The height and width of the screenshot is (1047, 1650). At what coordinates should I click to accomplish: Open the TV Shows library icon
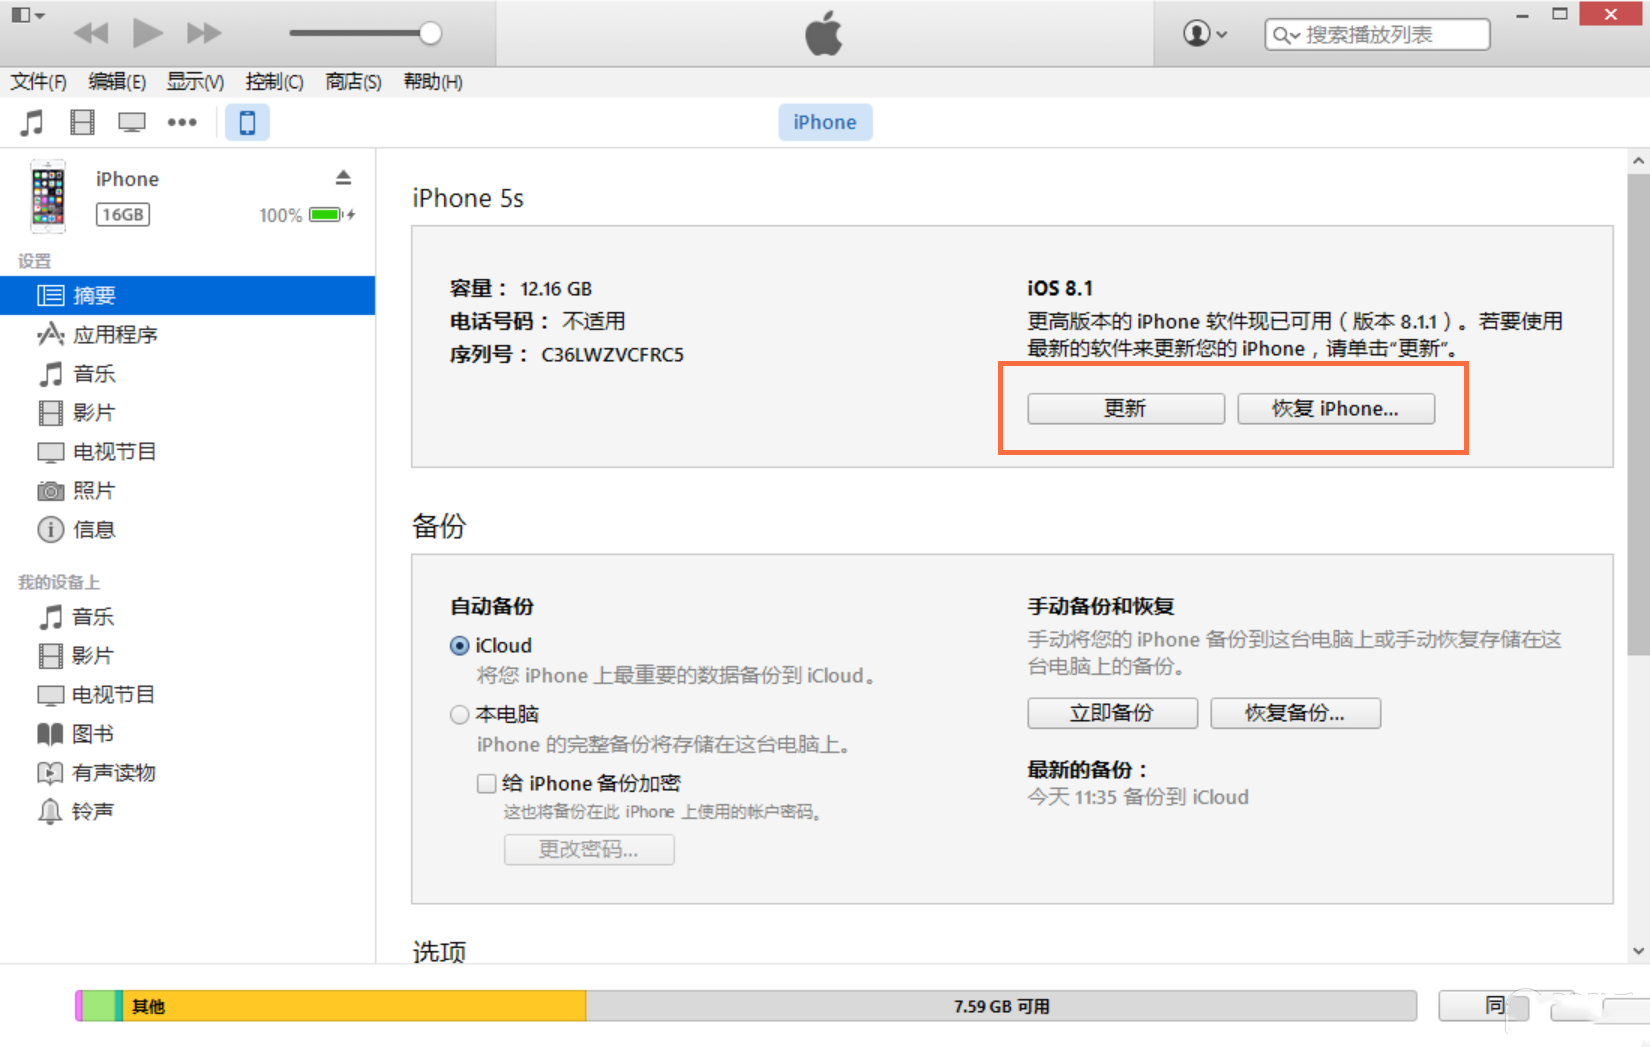click(x=132, y=123)
